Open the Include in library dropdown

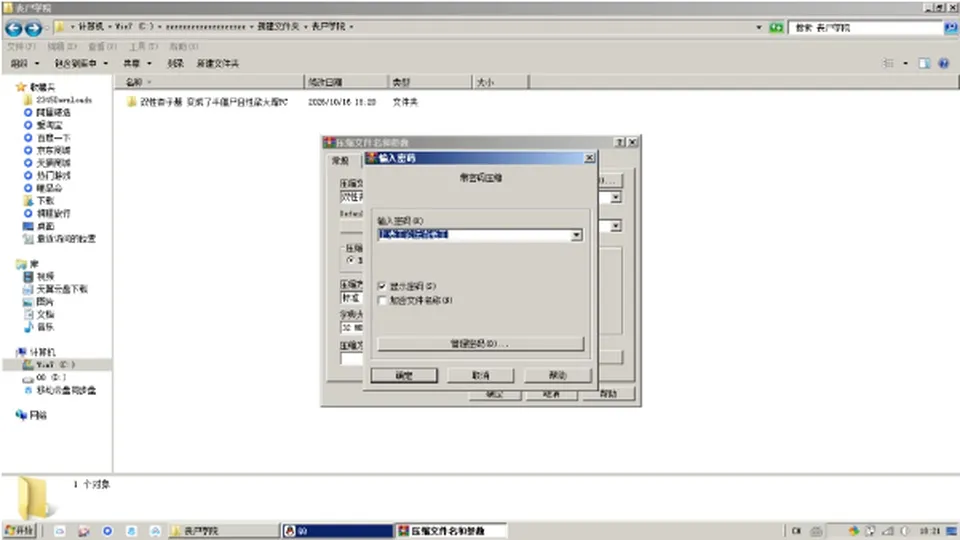[x=81, y=63]
